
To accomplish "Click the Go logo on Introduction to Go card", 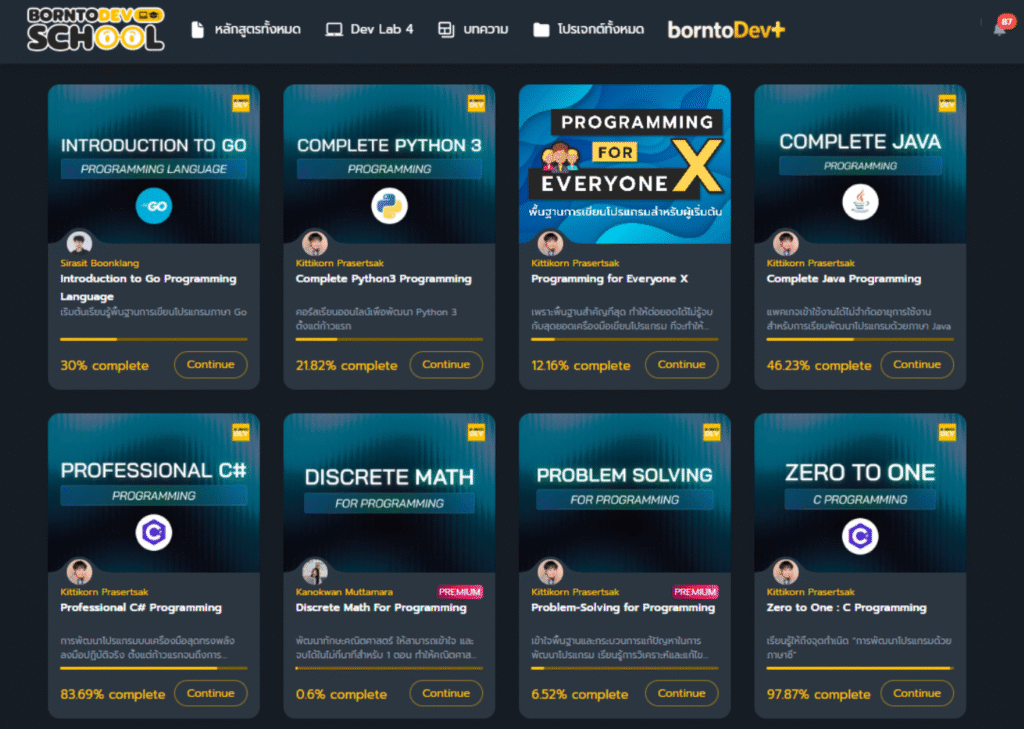I will 153,206.
